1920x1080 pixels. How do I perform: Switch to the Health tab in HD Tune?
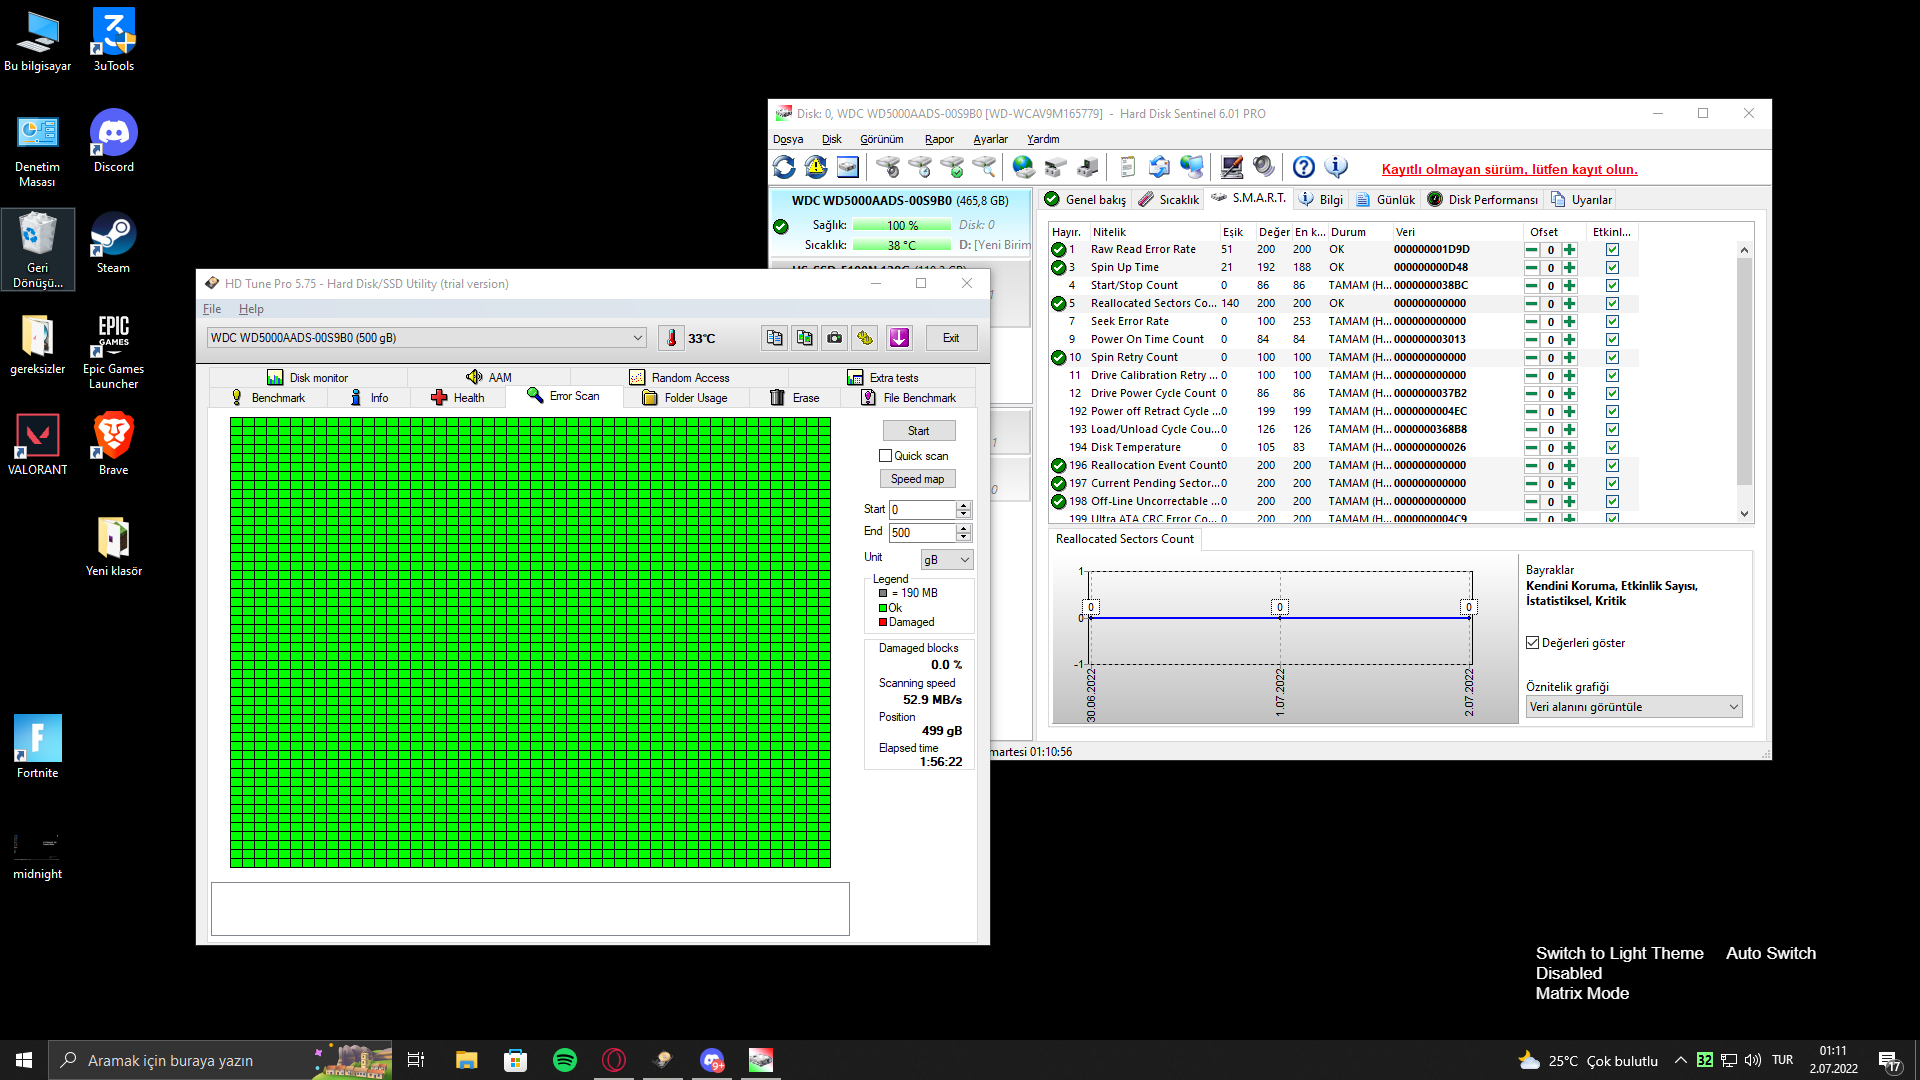click(458, 398)
